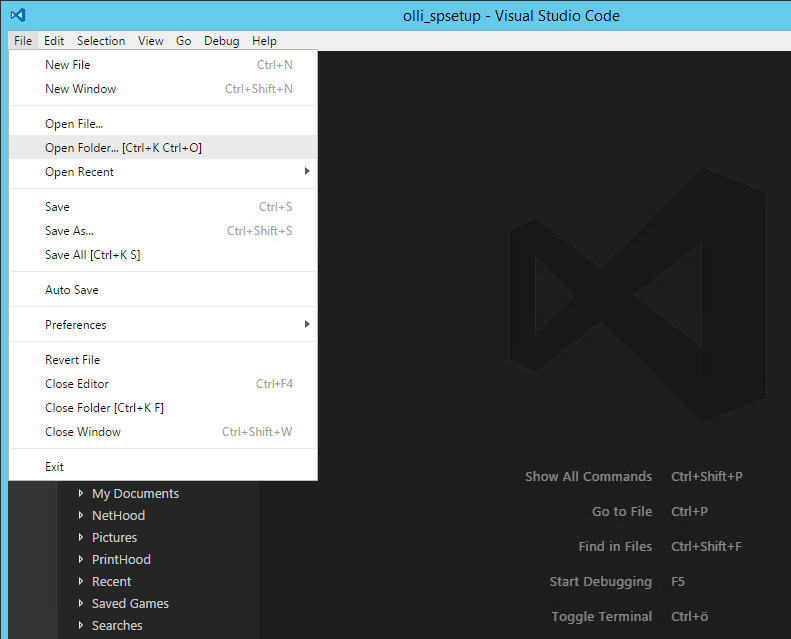Open the File menu
Viewport: 791px width, 639px height.
click(x=23, y=41)
